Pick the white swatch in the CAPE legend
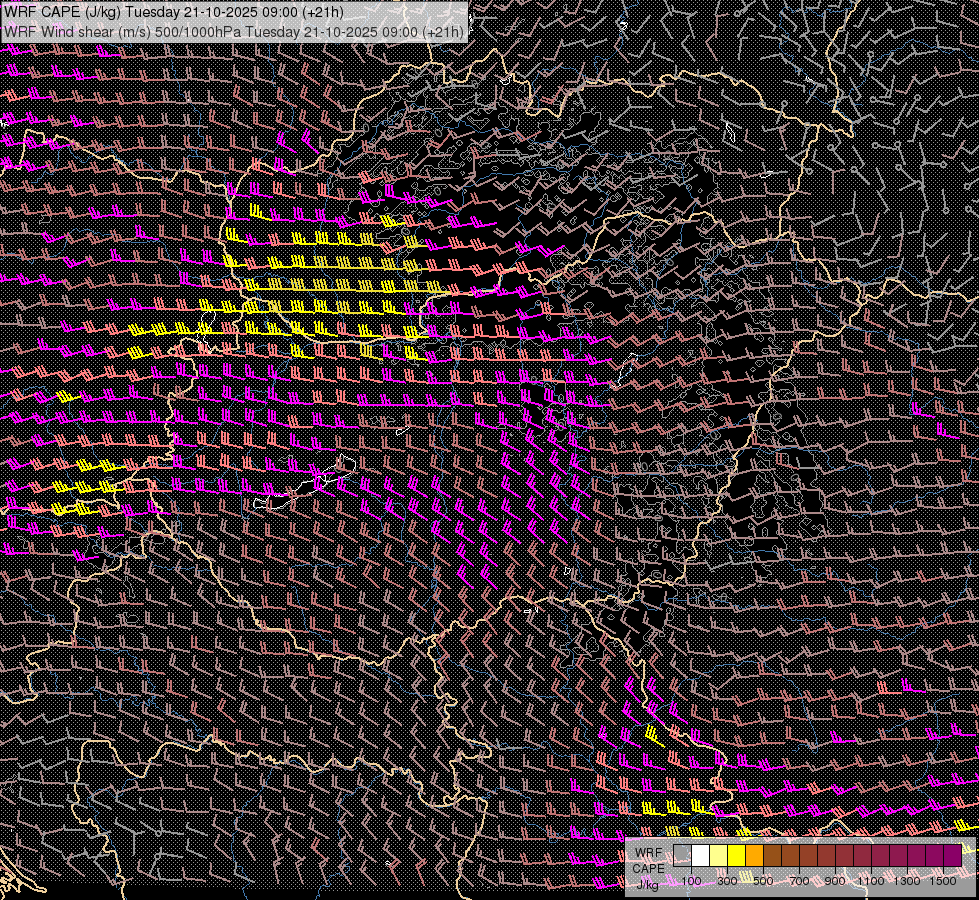Viewport: 979px width, 900px height. click(700, 855)
